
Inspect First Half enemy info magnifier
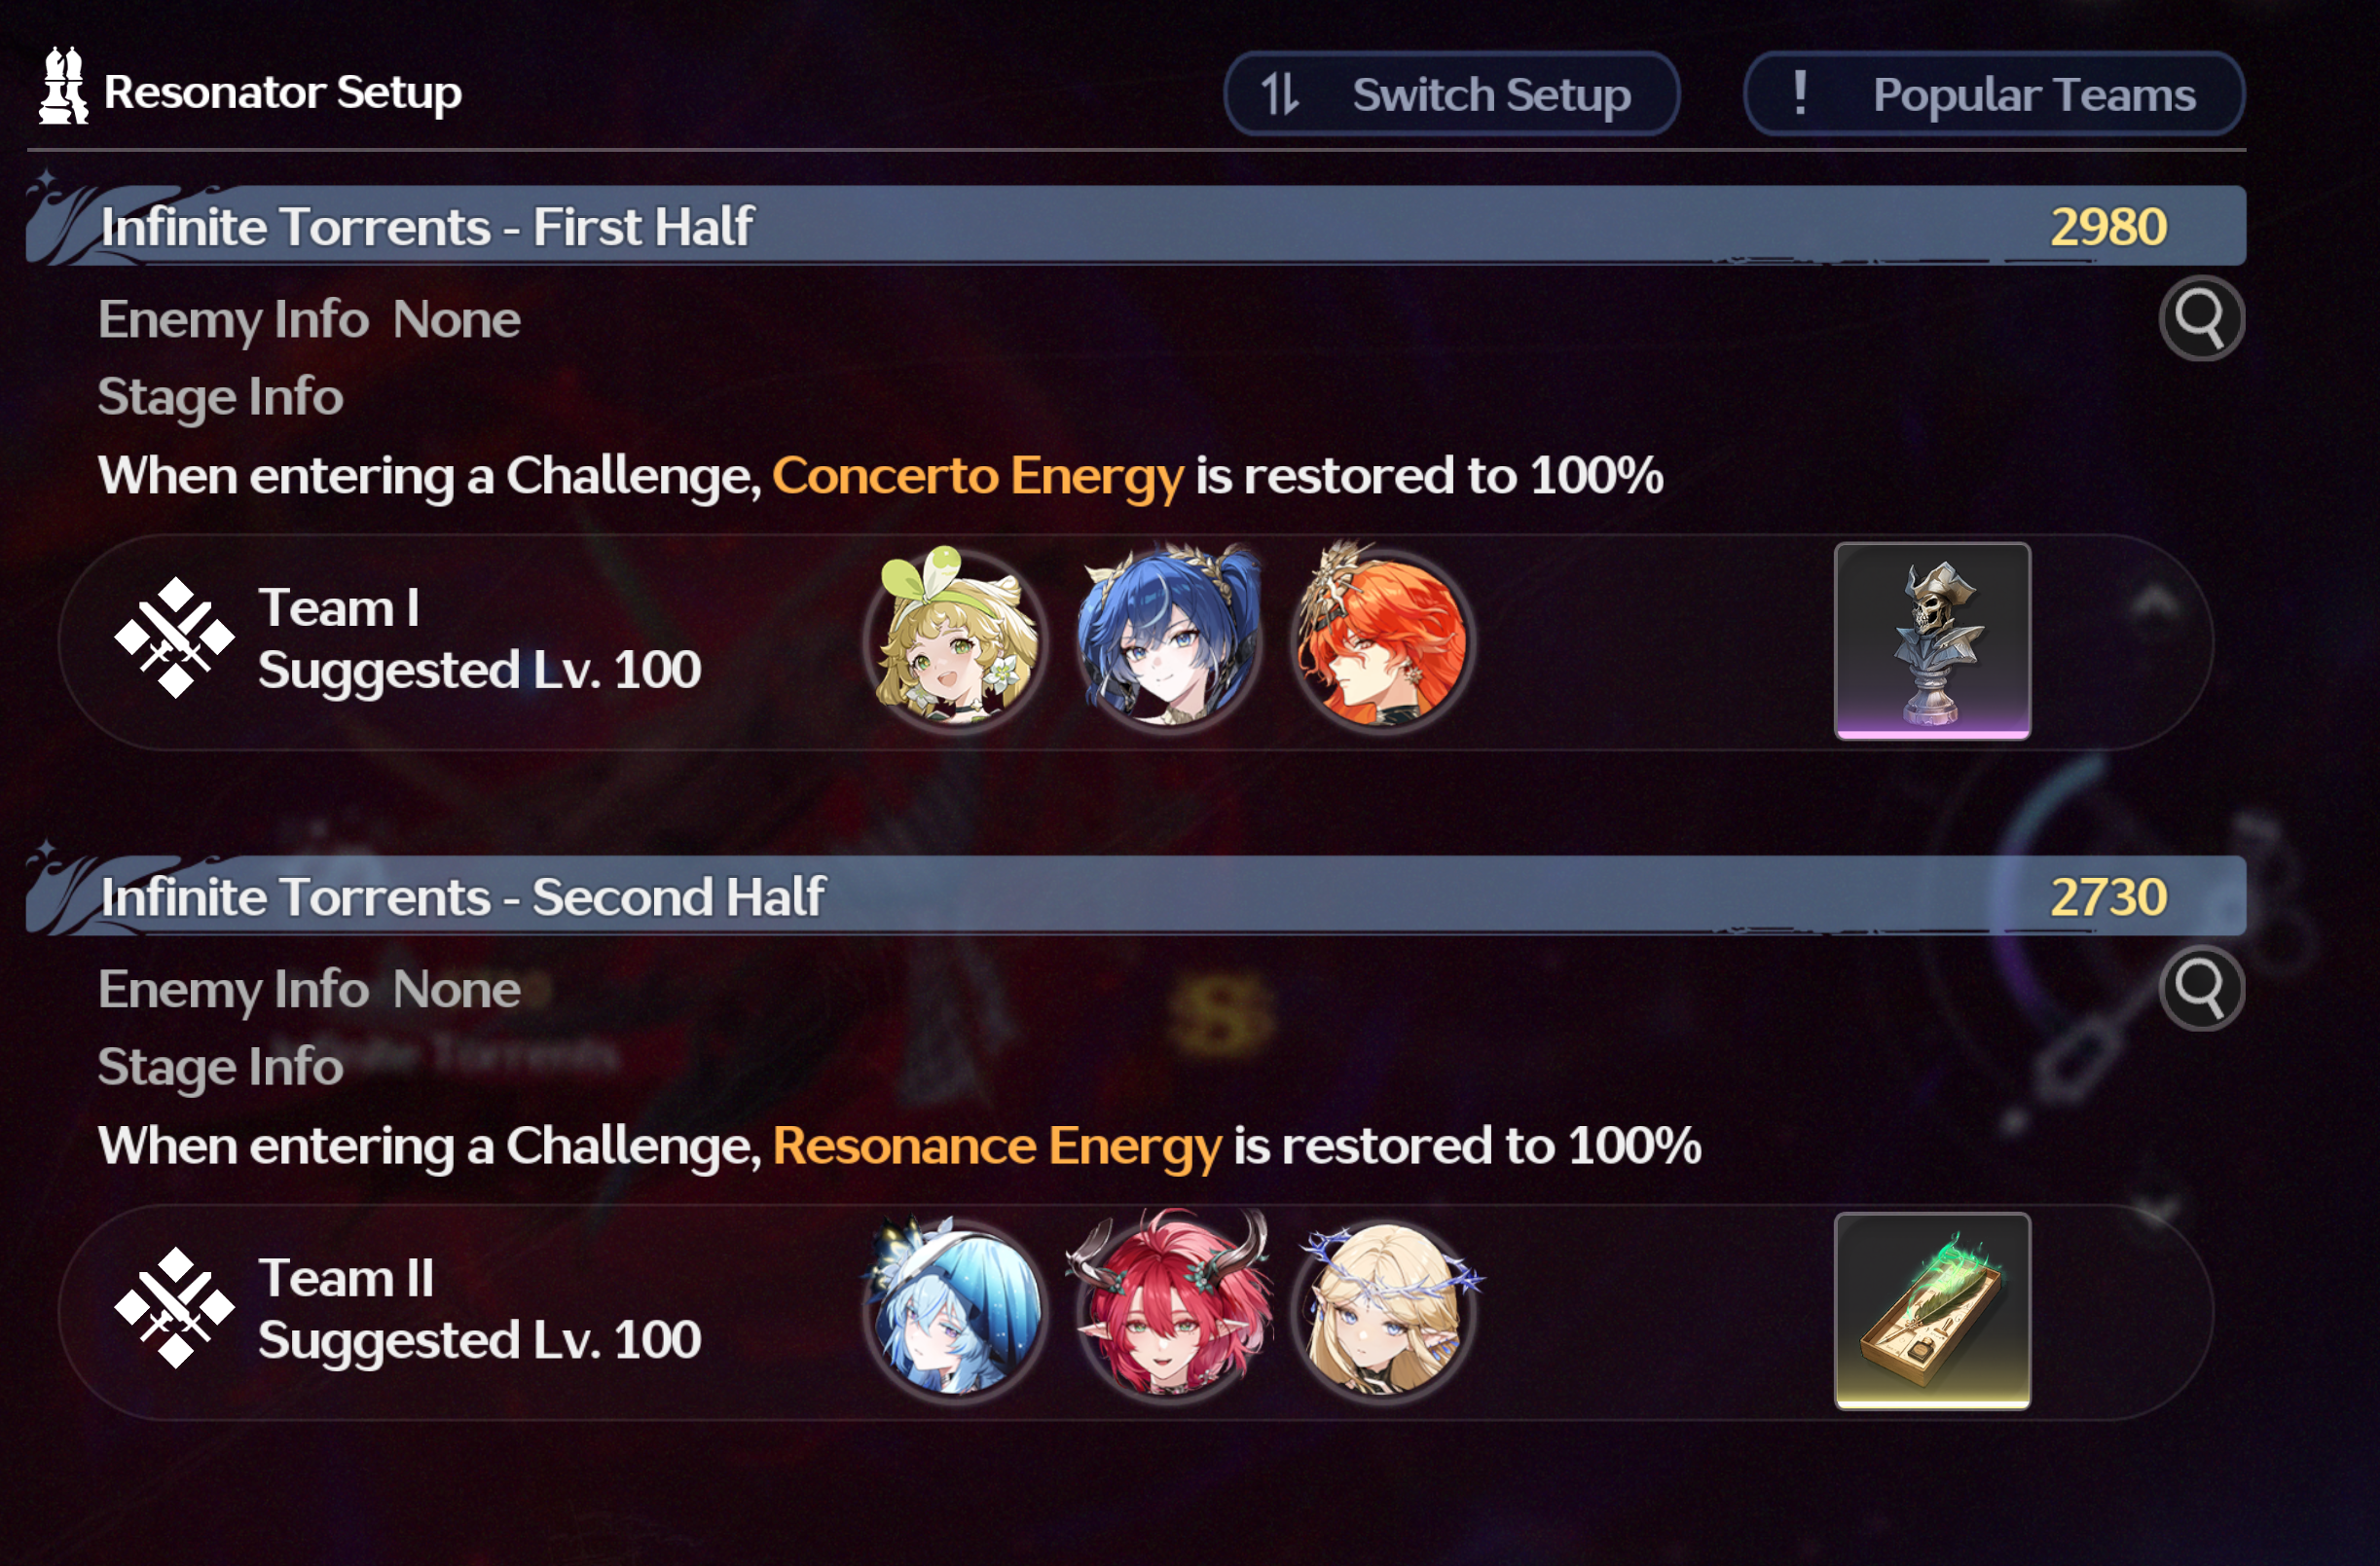(2201, 318)
